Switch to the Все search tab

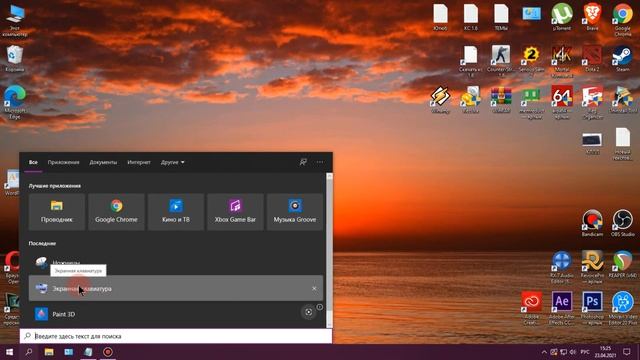click(x=33, y=162)
